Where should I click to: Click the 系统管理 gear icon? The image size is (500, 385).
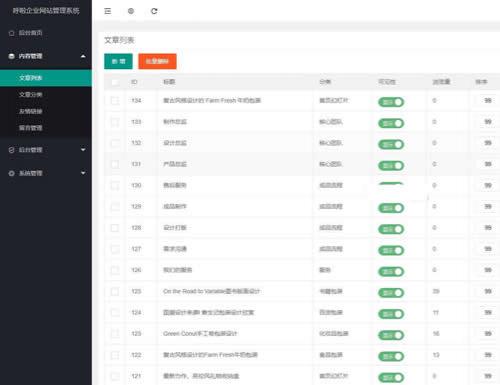coord(12,173)
